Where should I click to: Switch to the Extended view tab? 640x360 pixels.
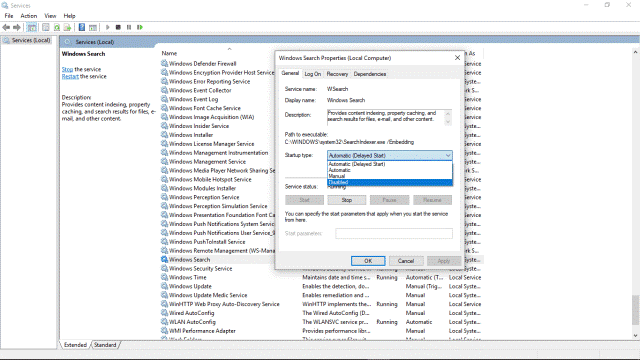(76, 345)
